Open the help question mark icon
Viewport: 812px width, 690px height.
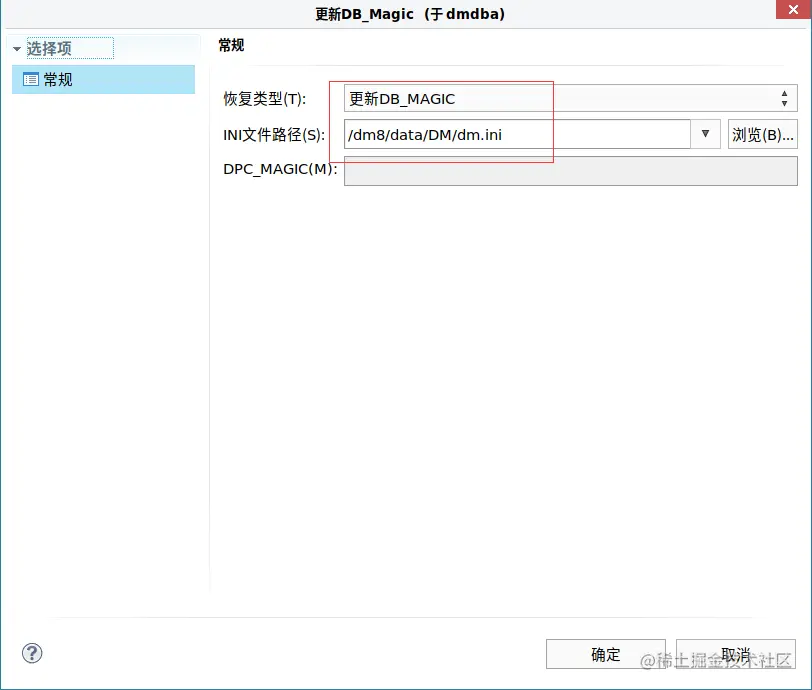tap(31, 653)
